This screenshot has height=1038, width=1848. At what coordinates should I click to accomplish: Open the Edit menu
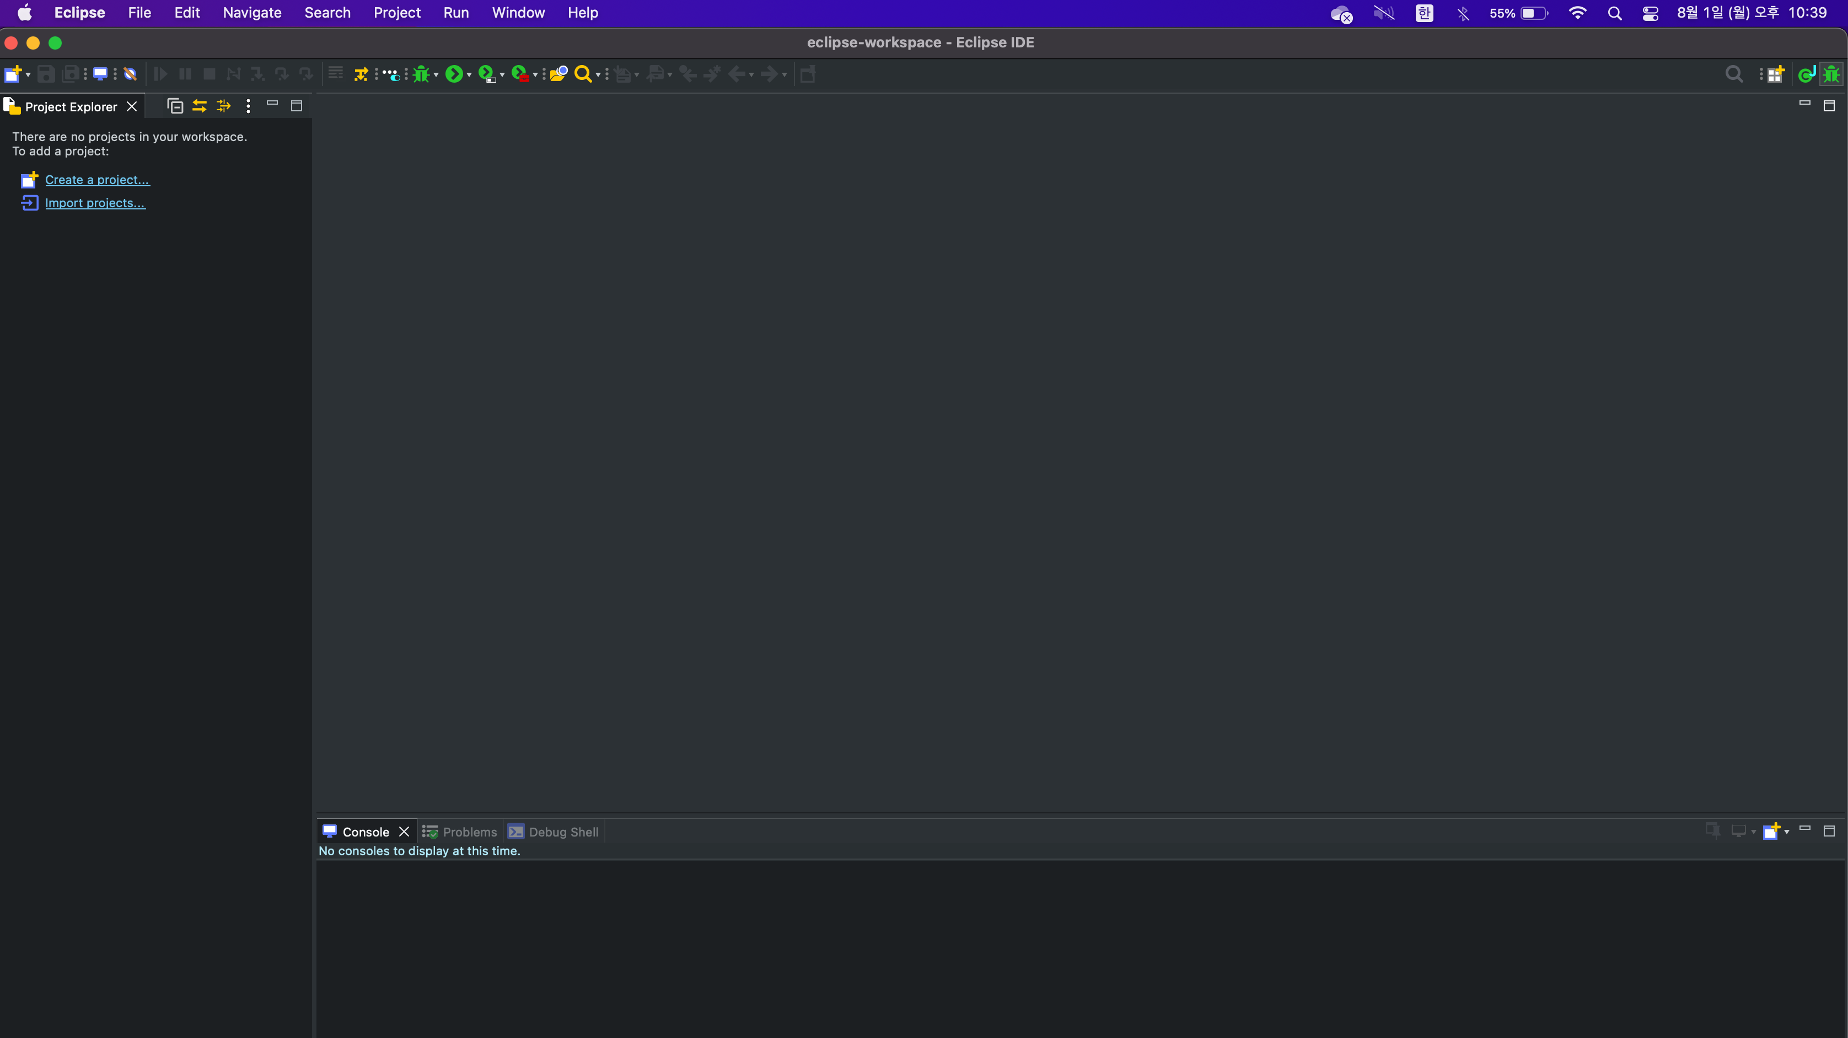pyautogui.click(x=187, y=13)
